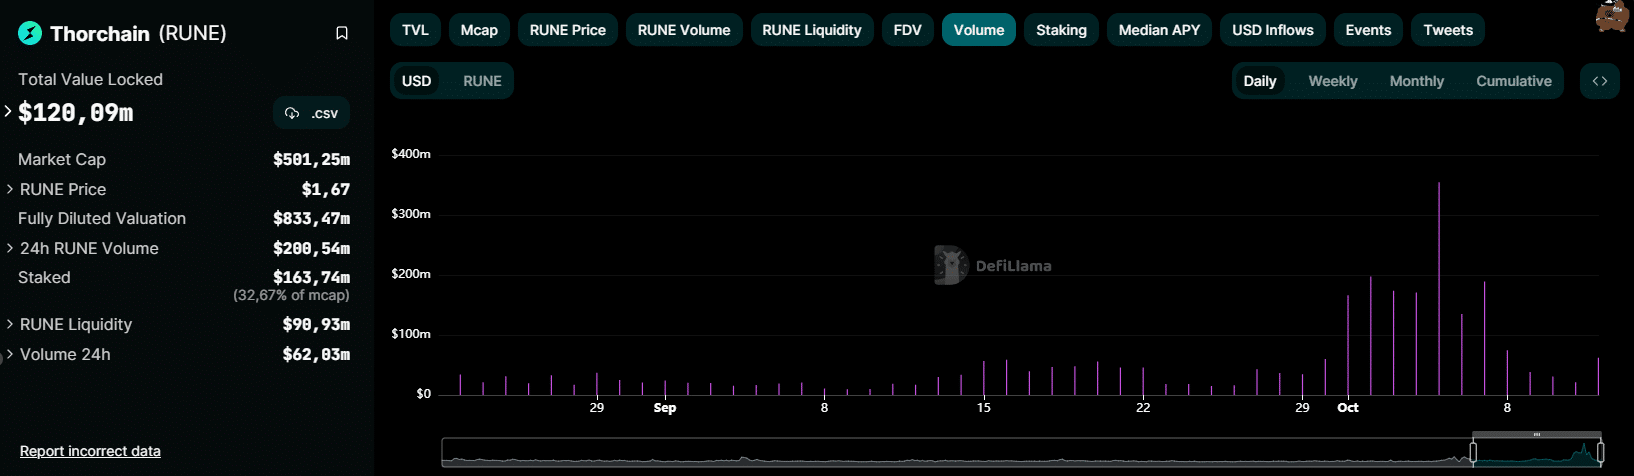Toggle the Mcap chart metric
The image size is (1634, 476).
tap(479, 30)
